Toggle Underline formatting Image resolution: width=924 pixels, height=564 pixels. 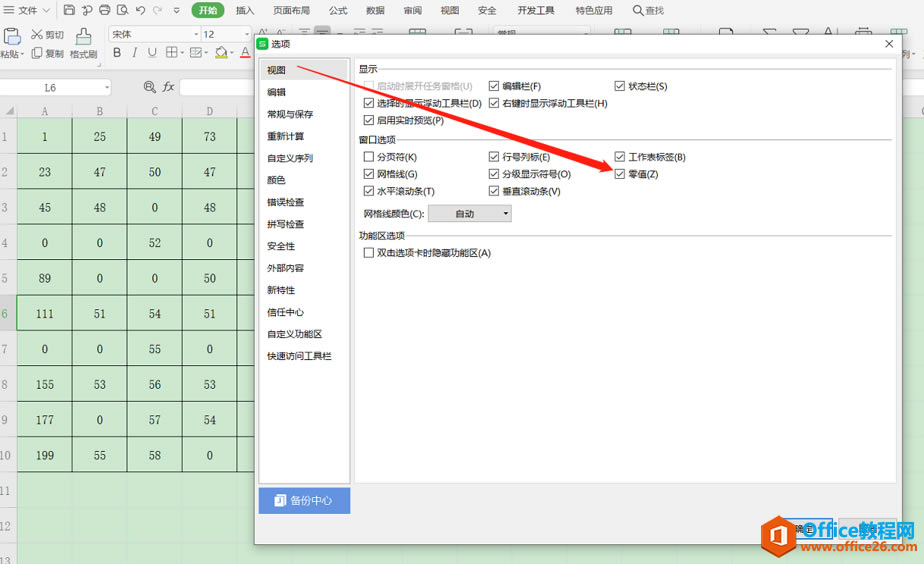coord(152,52)
